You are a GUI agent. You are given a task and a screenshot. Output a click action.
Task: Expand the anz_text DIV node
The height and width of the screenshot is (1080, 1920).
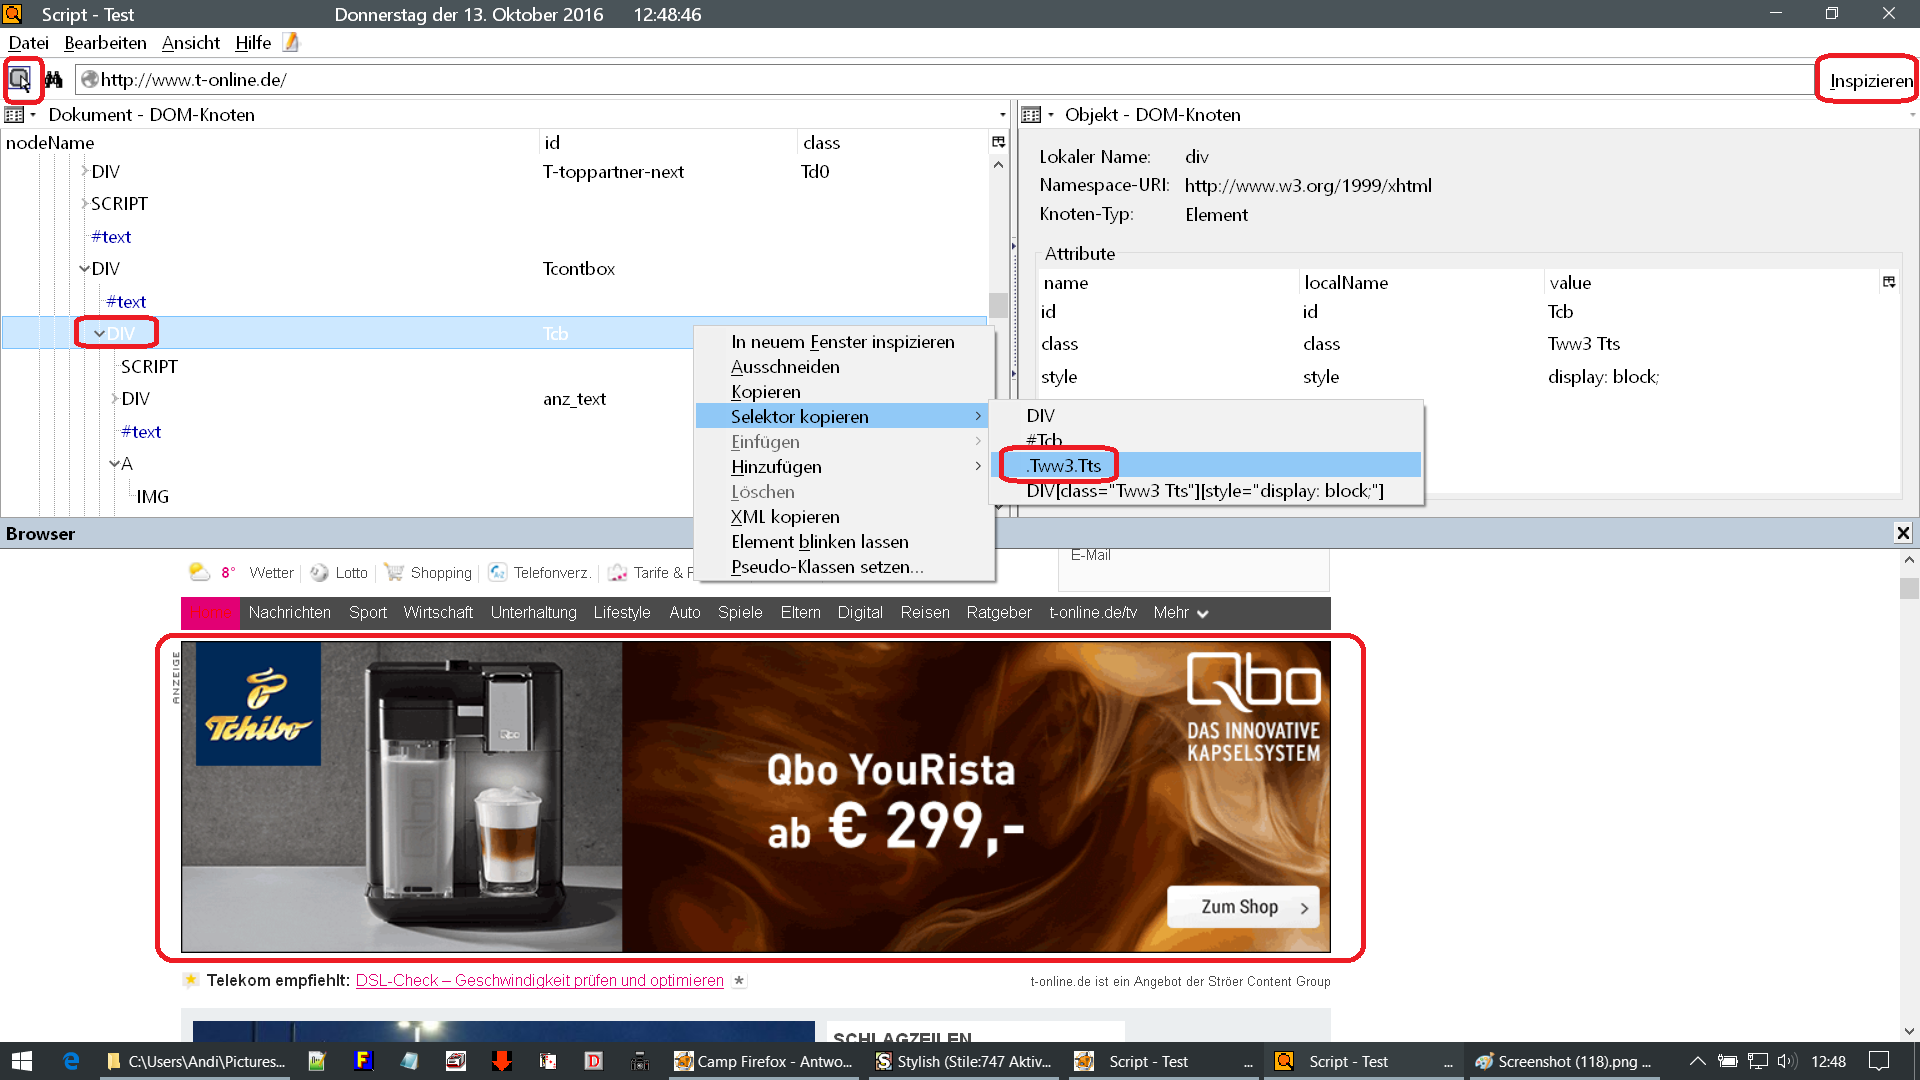(x=114, y=399)
